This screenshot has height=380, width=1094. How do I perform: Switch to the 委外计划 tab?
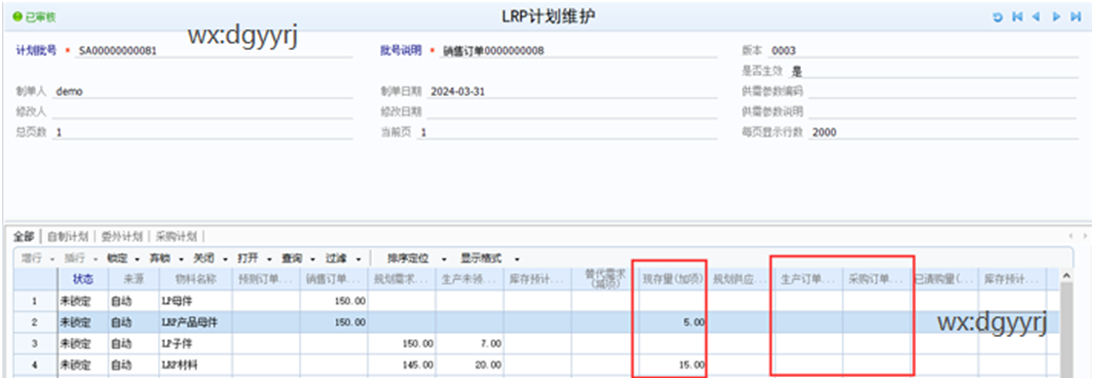point(121,236)
